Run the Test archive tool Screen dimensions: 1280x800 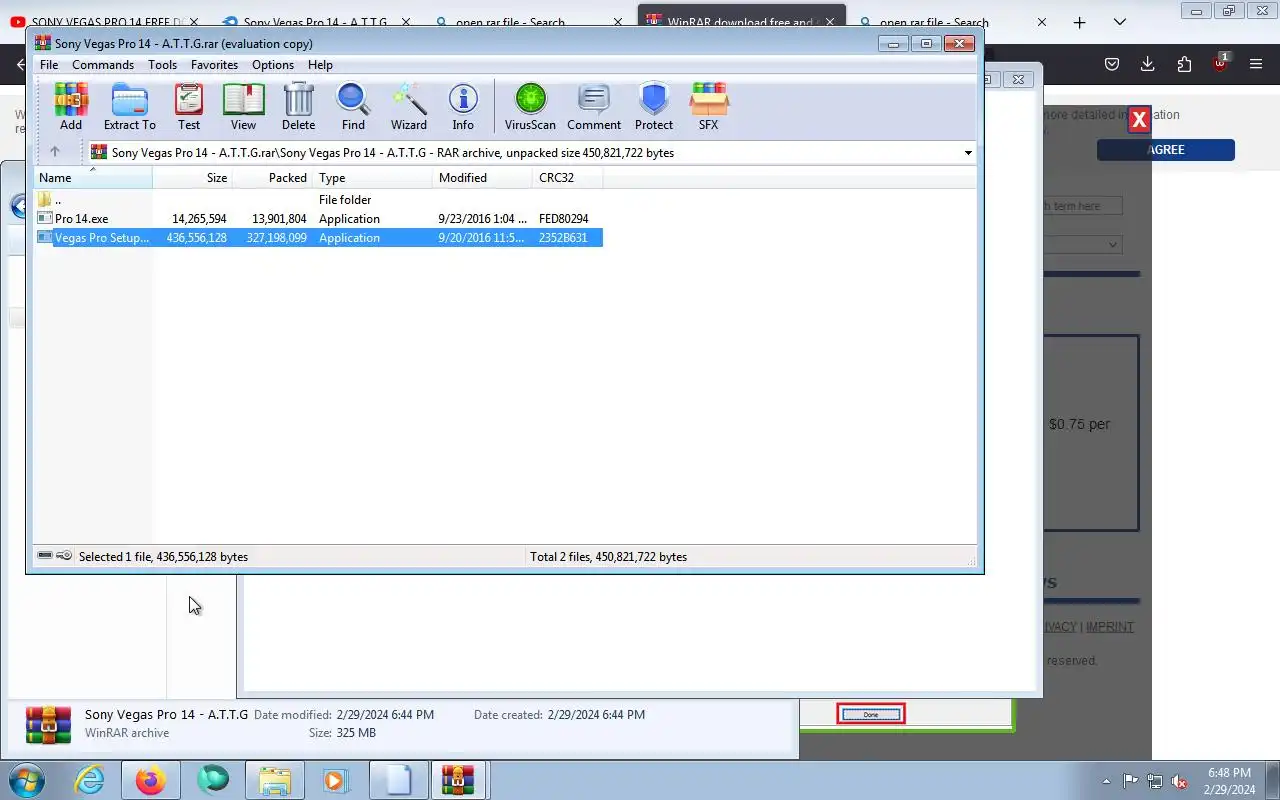[x=189, y=107]
